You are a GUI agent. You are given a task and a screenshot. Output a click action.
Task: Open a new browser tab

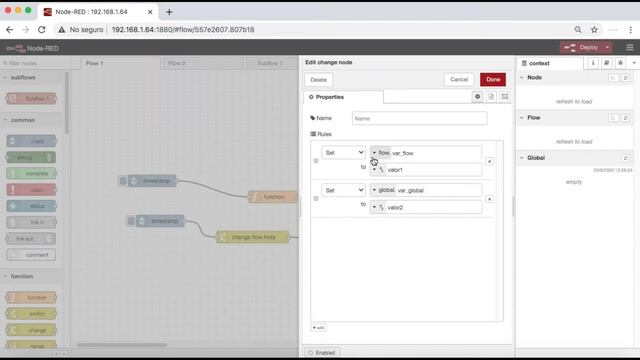[x=169, y=12]
